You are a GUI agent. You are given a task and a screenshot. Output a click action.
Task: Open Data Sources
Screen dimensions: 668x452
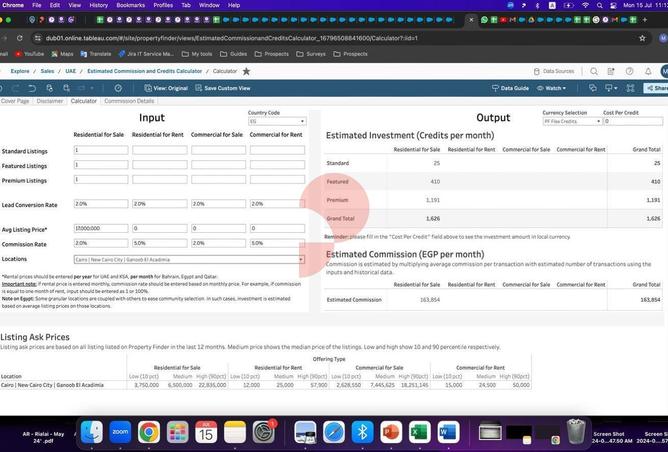coord(554,71)
